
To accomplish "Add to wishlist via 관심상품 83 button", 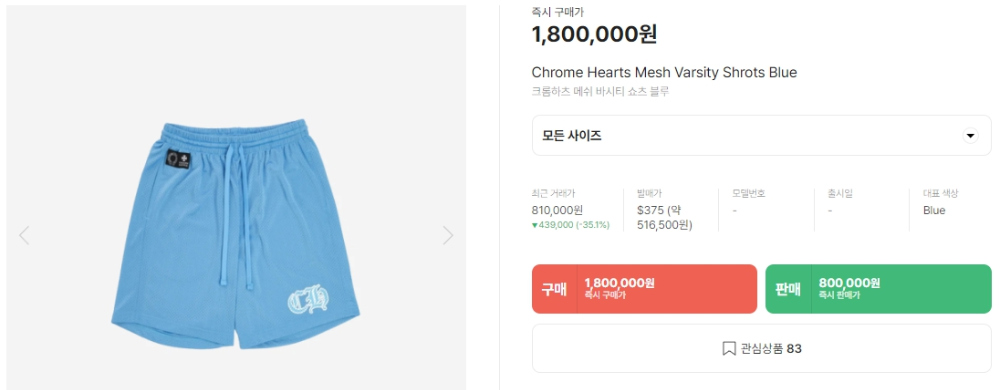I will pyautogui.click(x=761, y=349).
